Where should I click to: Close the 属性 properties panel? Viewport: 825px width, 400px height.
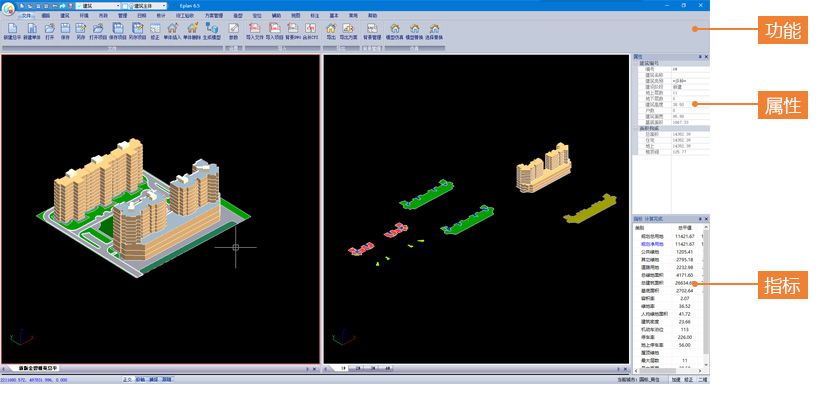click(706, 57)
